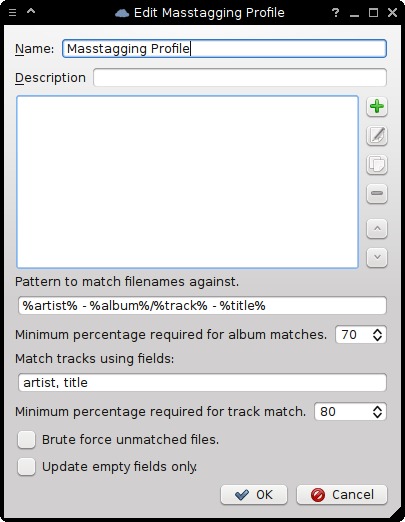This screenshot has height=522, width=405.
Task: Decrease the album match percentage spinner
Action: coord(377,338)
